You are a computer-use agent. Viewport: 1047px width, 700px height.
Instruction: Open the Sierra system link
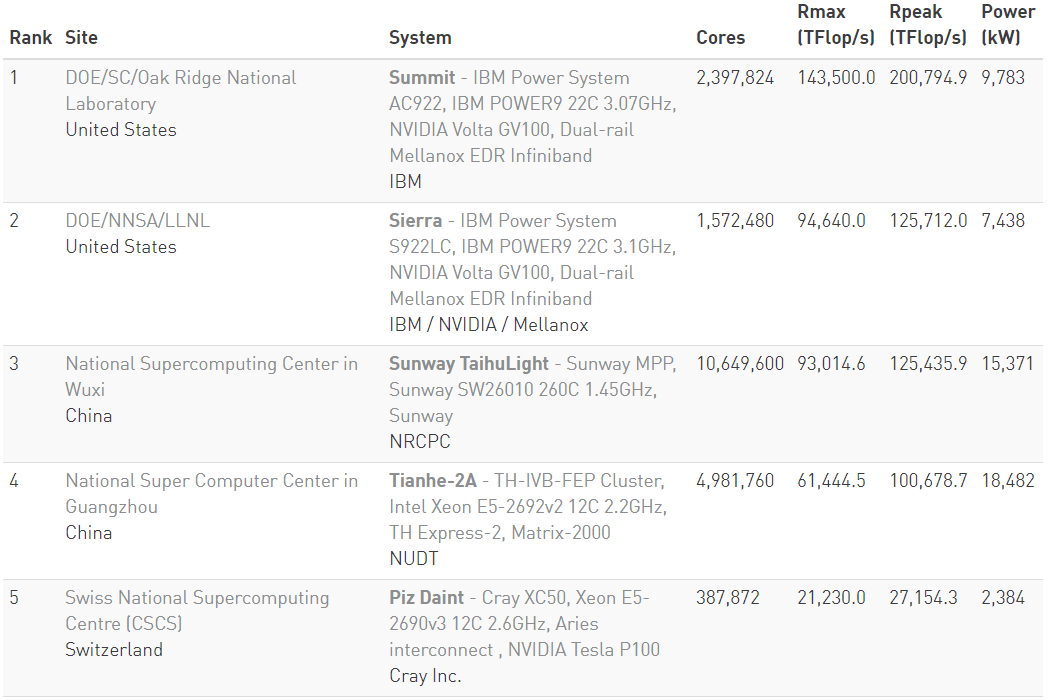pos(415,220)
